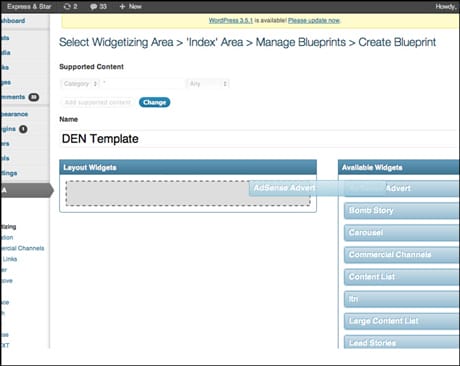
Task: Open the Category dropdown under Supported Content
Action: (x=80, y=84)
